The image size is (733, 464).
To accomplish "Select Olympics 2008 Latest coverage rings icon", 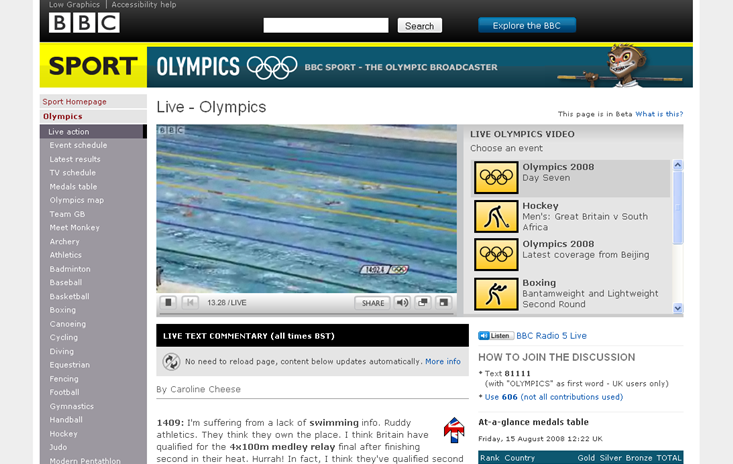I will coord(496,255).
